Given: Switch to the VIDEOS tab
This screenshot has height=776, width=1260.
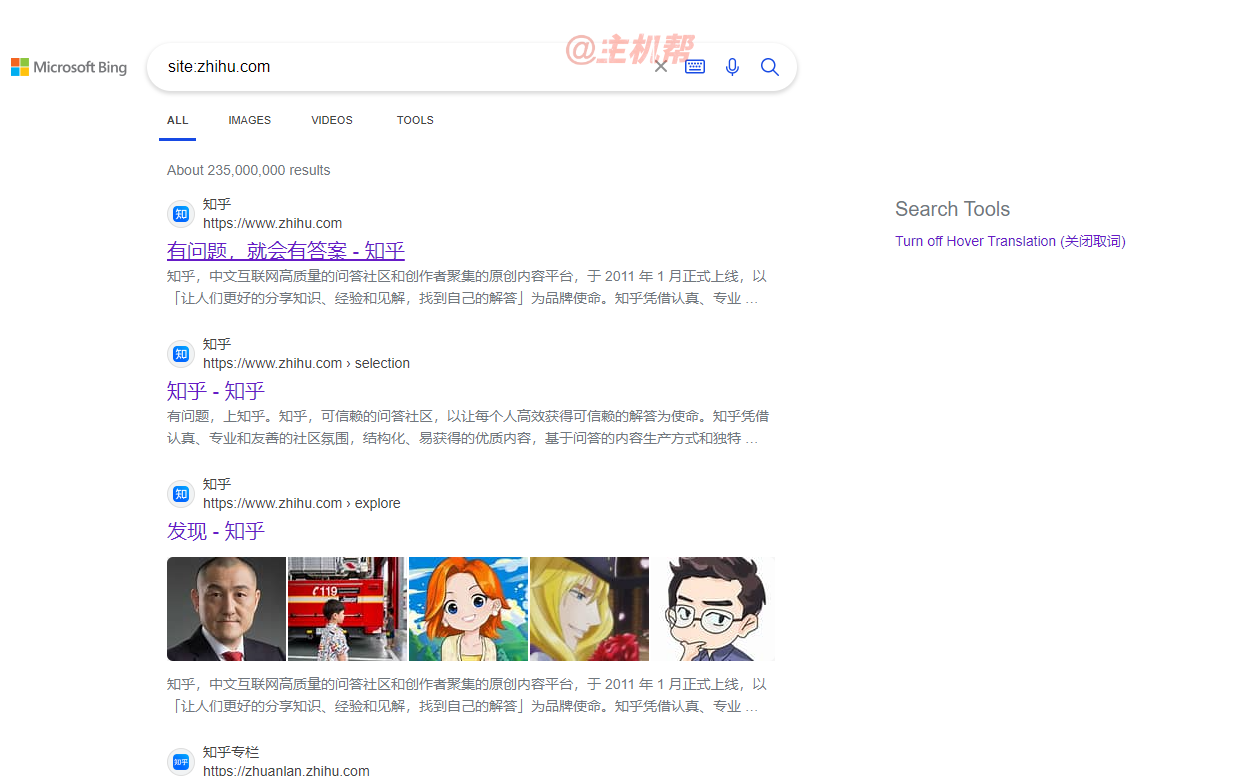Looking at the screenshot, I should click(332, 120).
